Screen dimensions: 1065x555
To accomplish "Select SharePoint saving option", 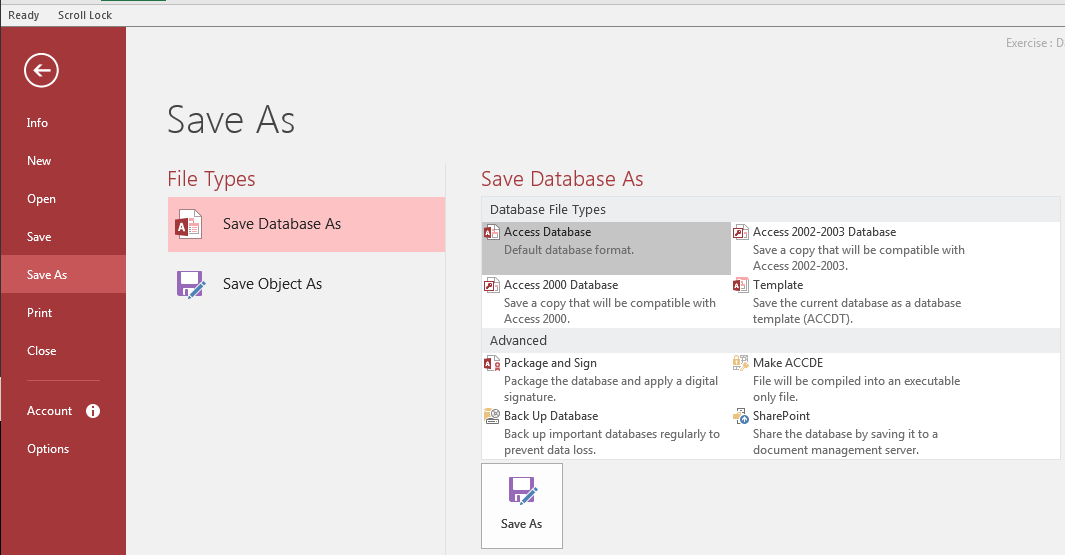I will click(854, 433).
